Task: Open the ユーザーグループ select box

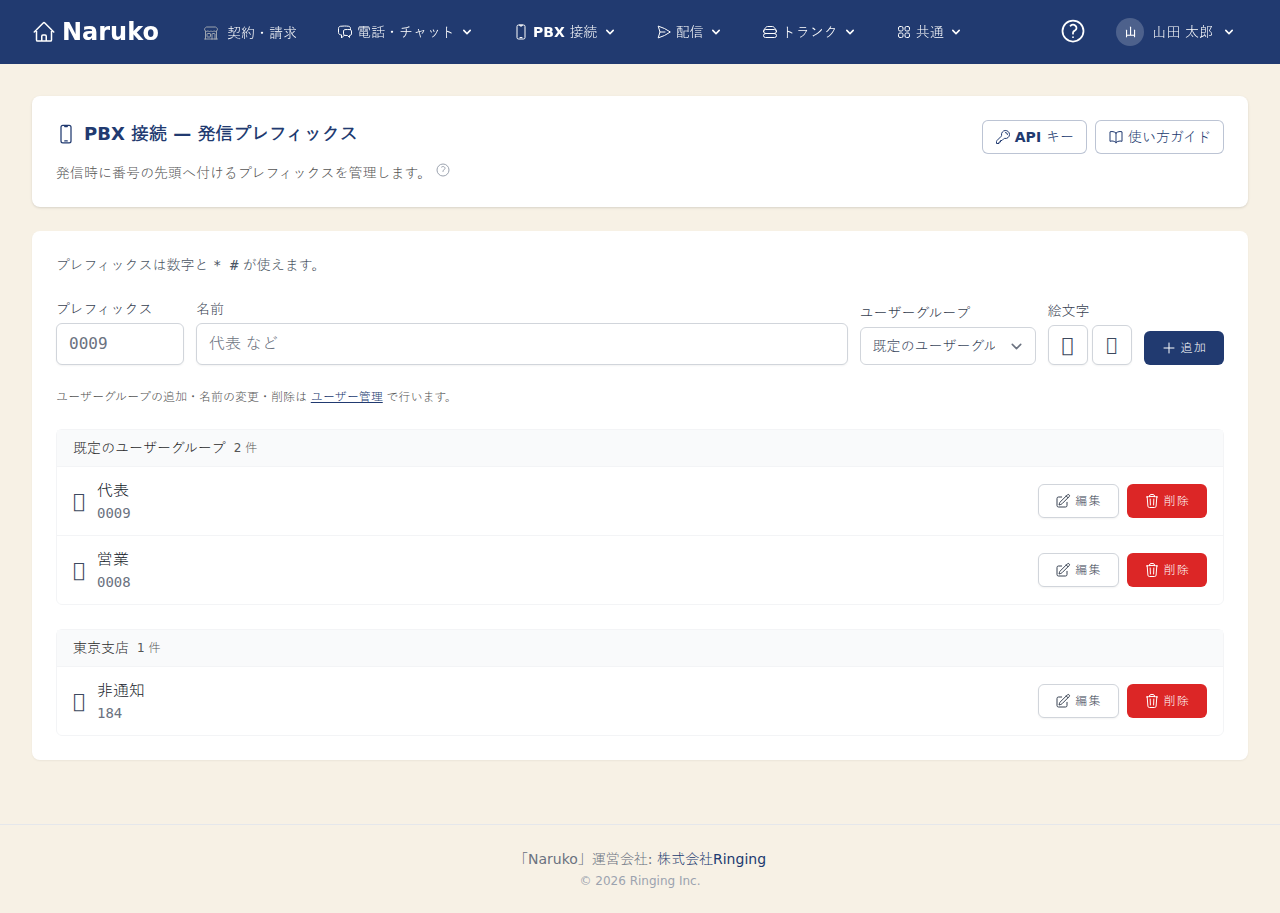Action: 948,346
